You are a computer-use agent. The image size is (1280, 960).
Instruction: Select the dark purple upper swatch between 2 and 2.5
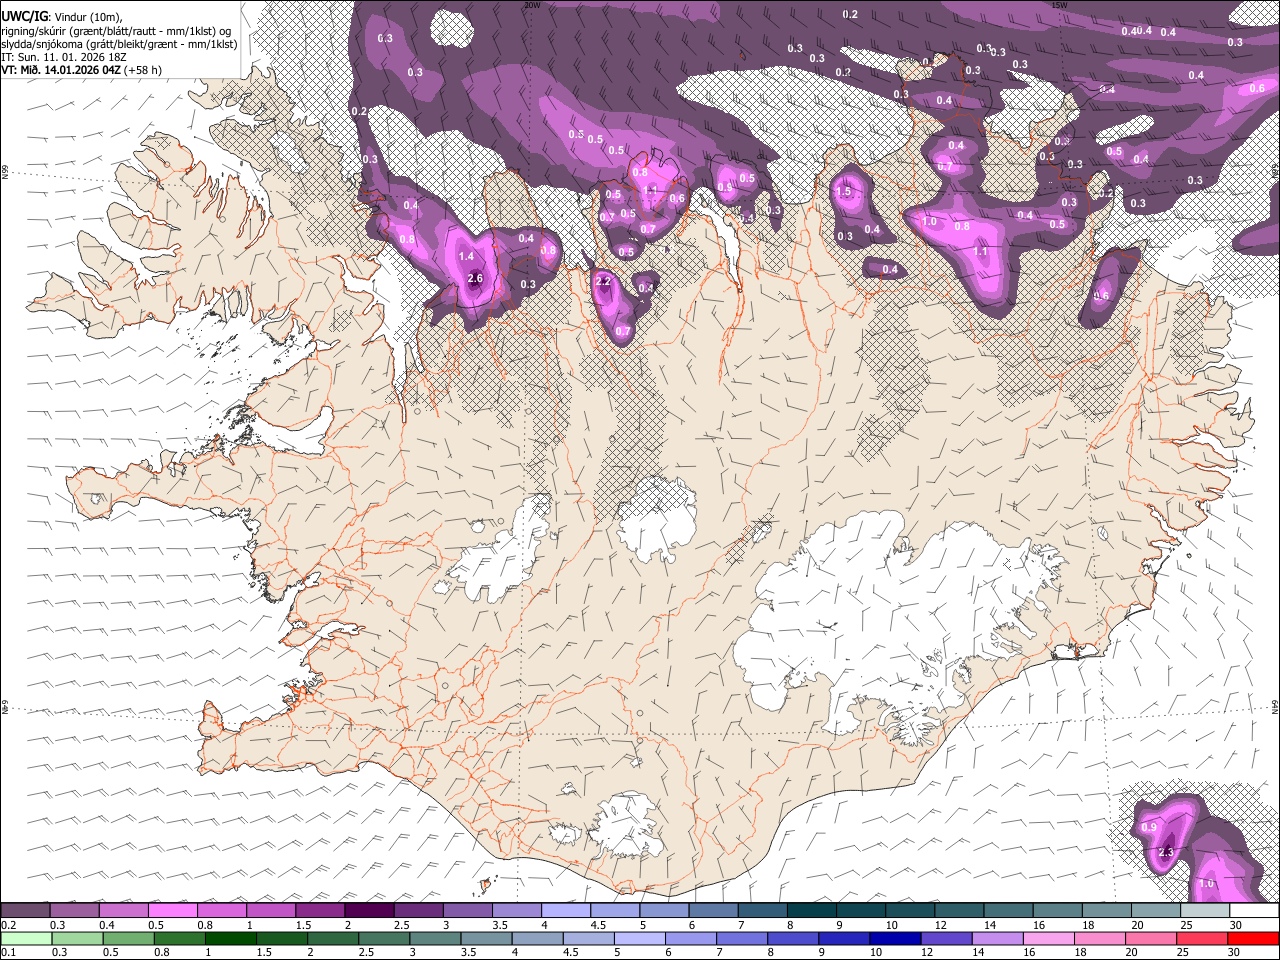pyautogui.click(x=369, y=911)
